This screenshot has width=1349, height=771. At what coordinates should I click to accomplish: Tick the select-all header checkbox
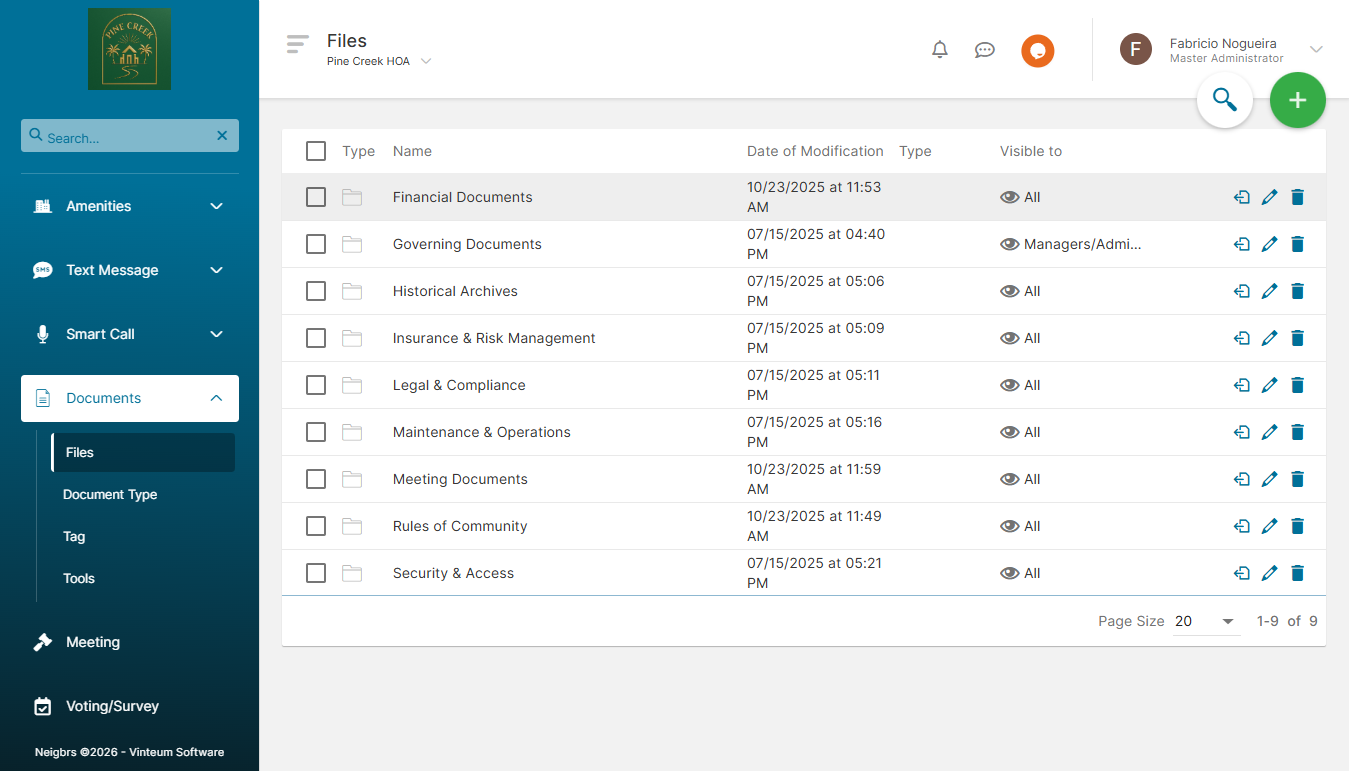pyautogui.click(x=316, y=151)
